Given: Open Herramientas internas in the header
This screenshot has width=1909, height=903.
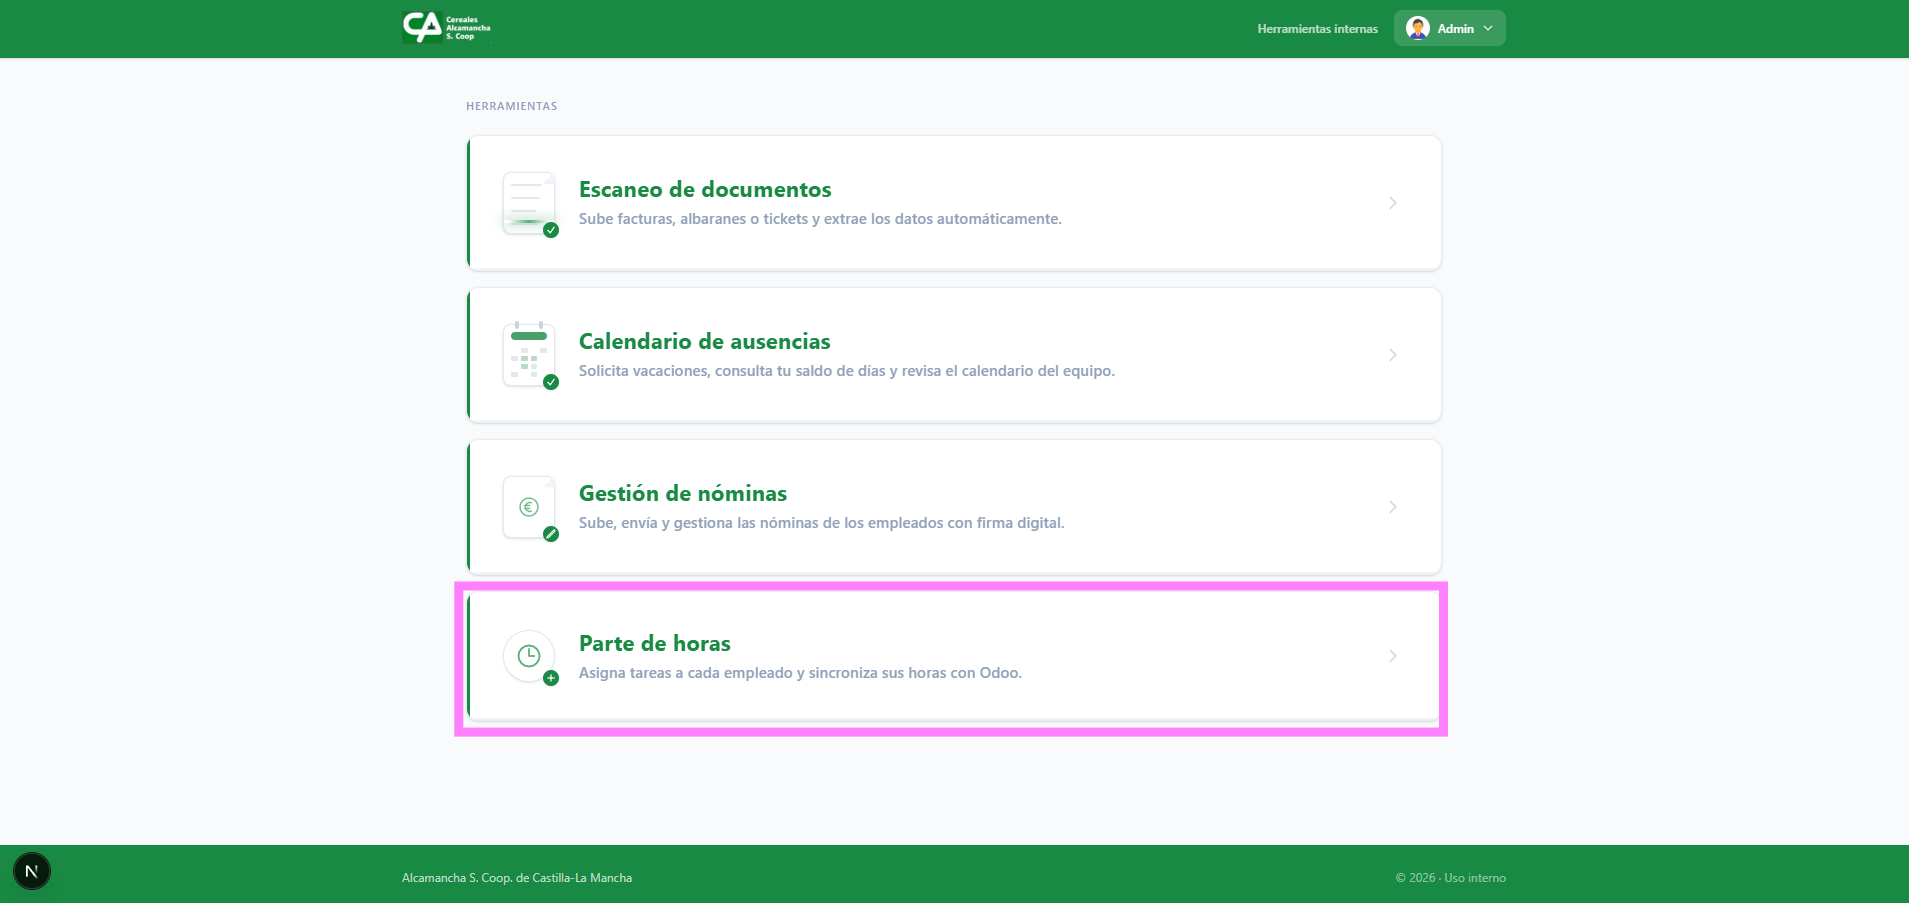Looking at the screenshot, I should [1317, 29].
